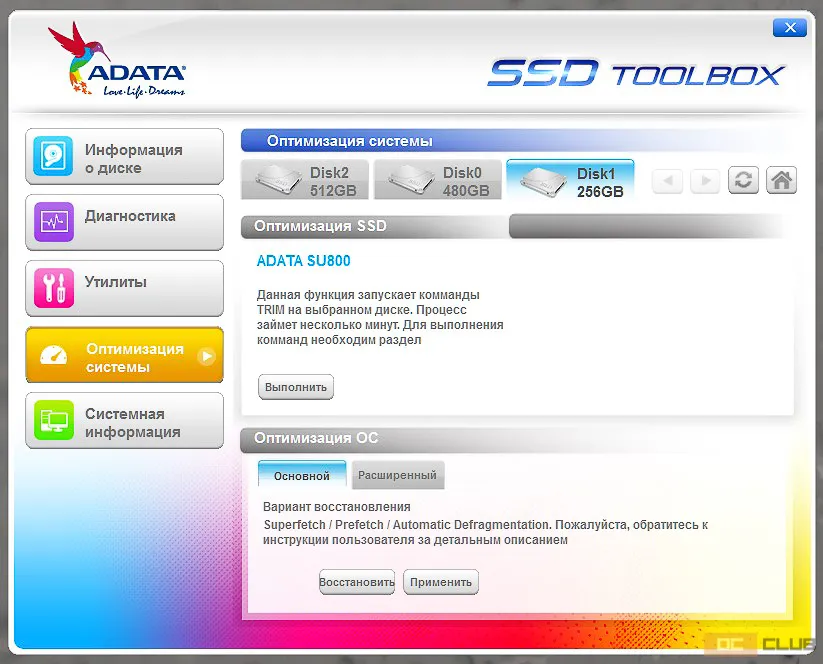Click the Восстановить button
Viewport: 823px width, 664px height.
click(357, 582)
